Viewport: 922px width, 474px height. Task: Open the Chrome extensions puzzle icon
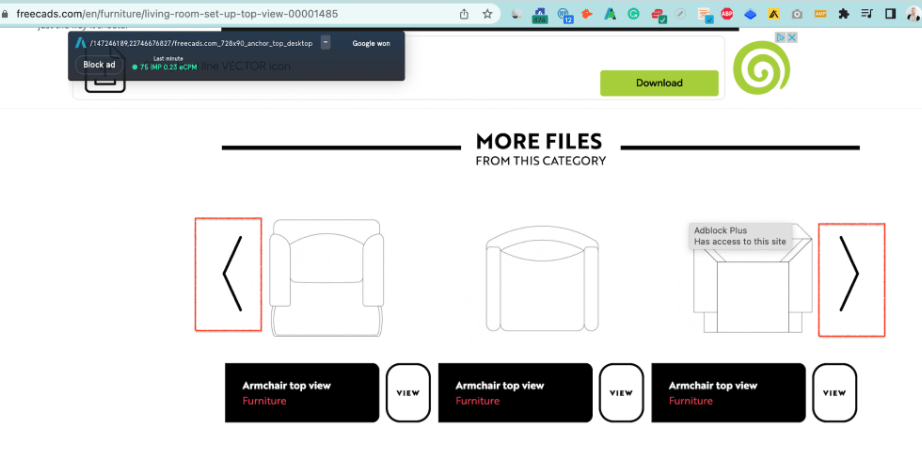[844, 14]
